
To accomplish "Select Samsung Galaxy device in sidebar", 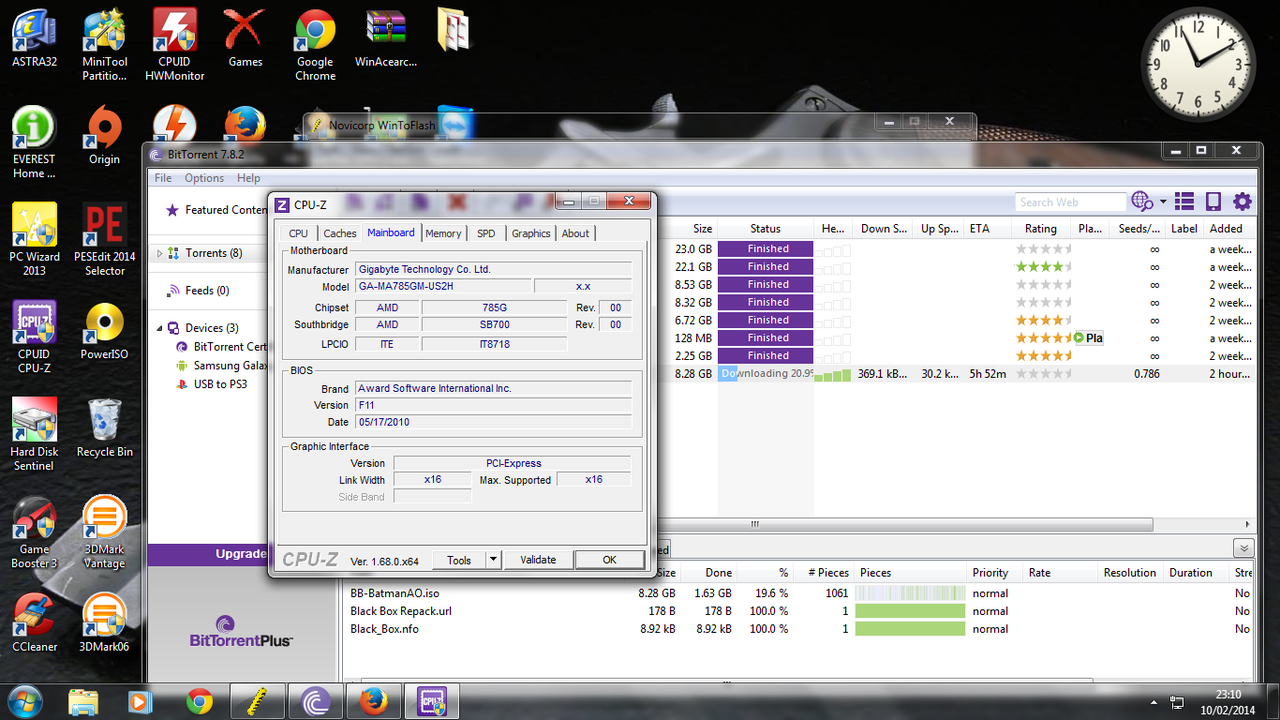I will 222,366.
